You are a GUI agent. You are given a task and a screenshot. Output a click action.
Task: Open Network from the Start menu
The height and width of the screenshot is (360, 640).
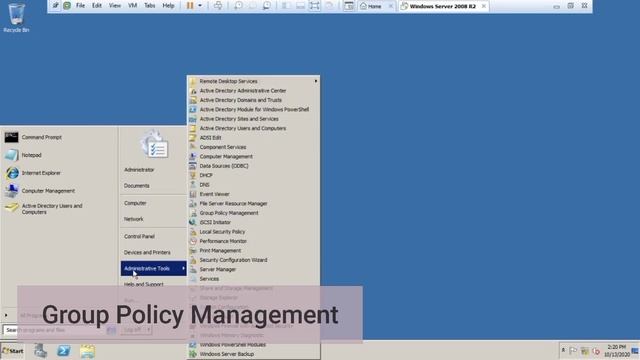pyautogui.click(x=133, y=219)
